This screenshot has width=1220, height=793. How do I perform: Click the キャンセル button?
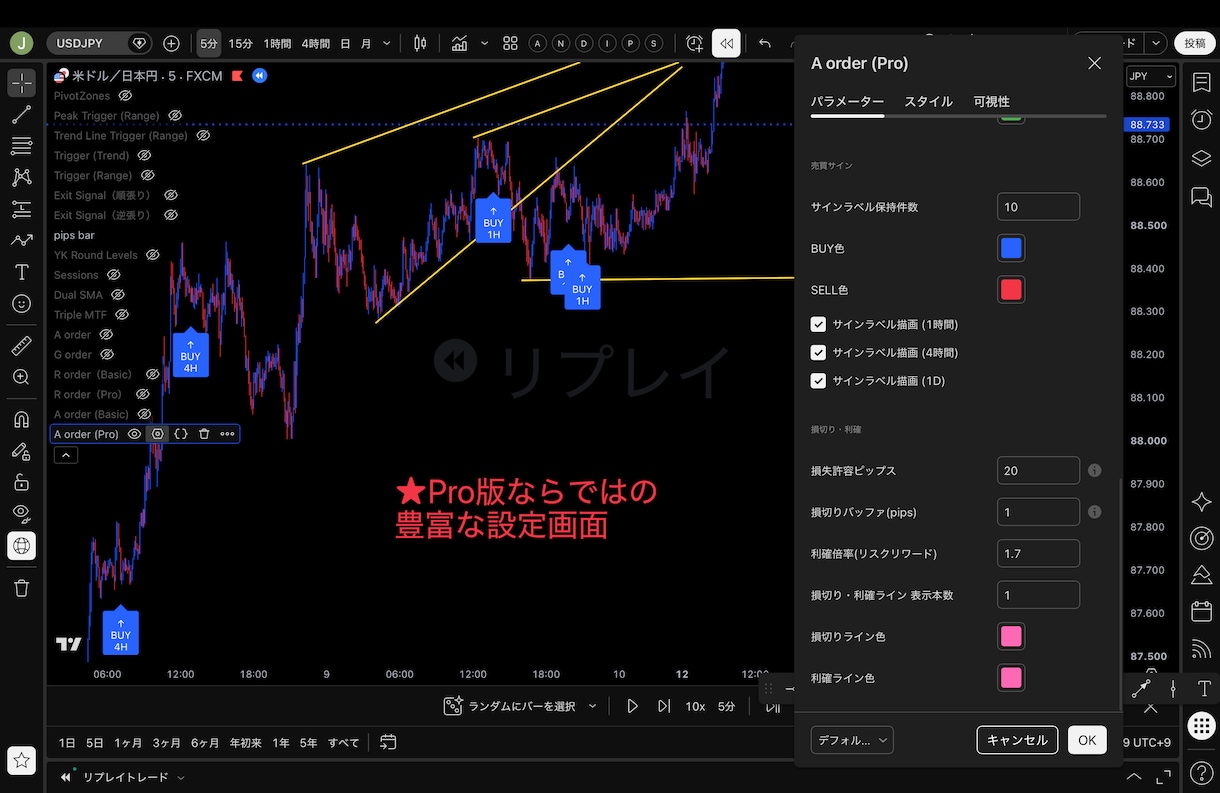click(x=1017, y=740)
